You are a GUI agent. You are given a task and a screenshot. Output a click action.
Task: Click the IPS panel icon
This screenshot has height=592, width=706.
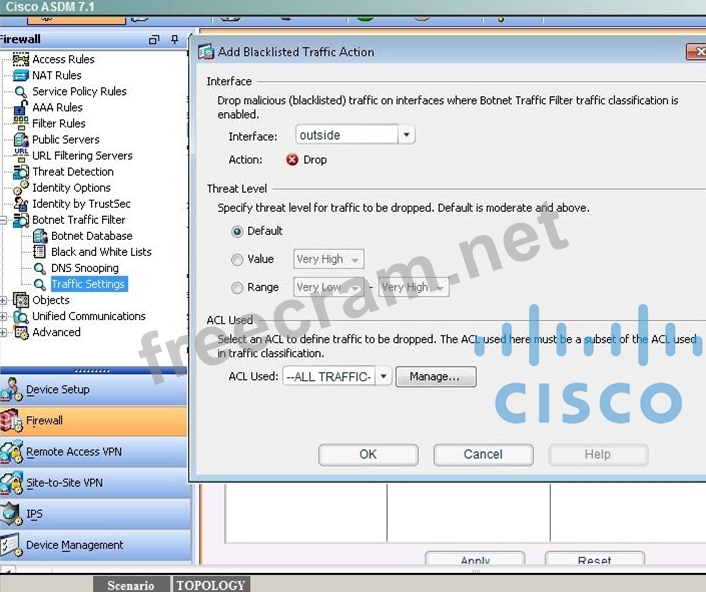click(11, 514)
